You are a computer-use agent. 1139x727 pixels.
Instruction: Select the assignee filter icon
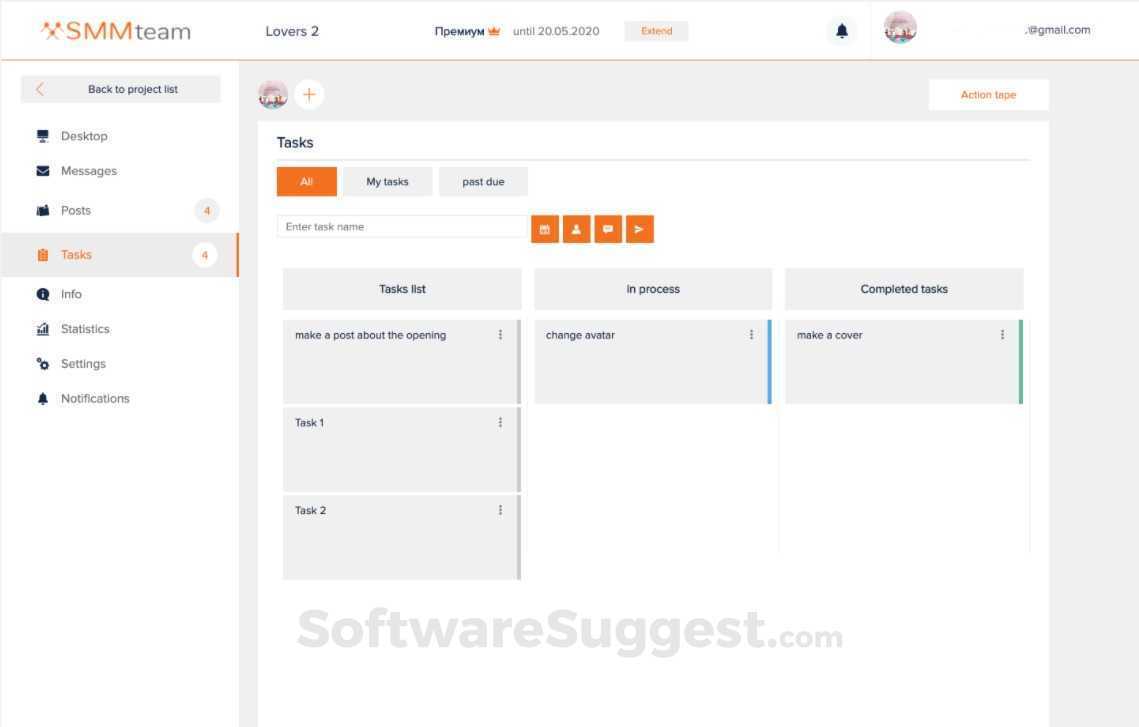point(576,229)
